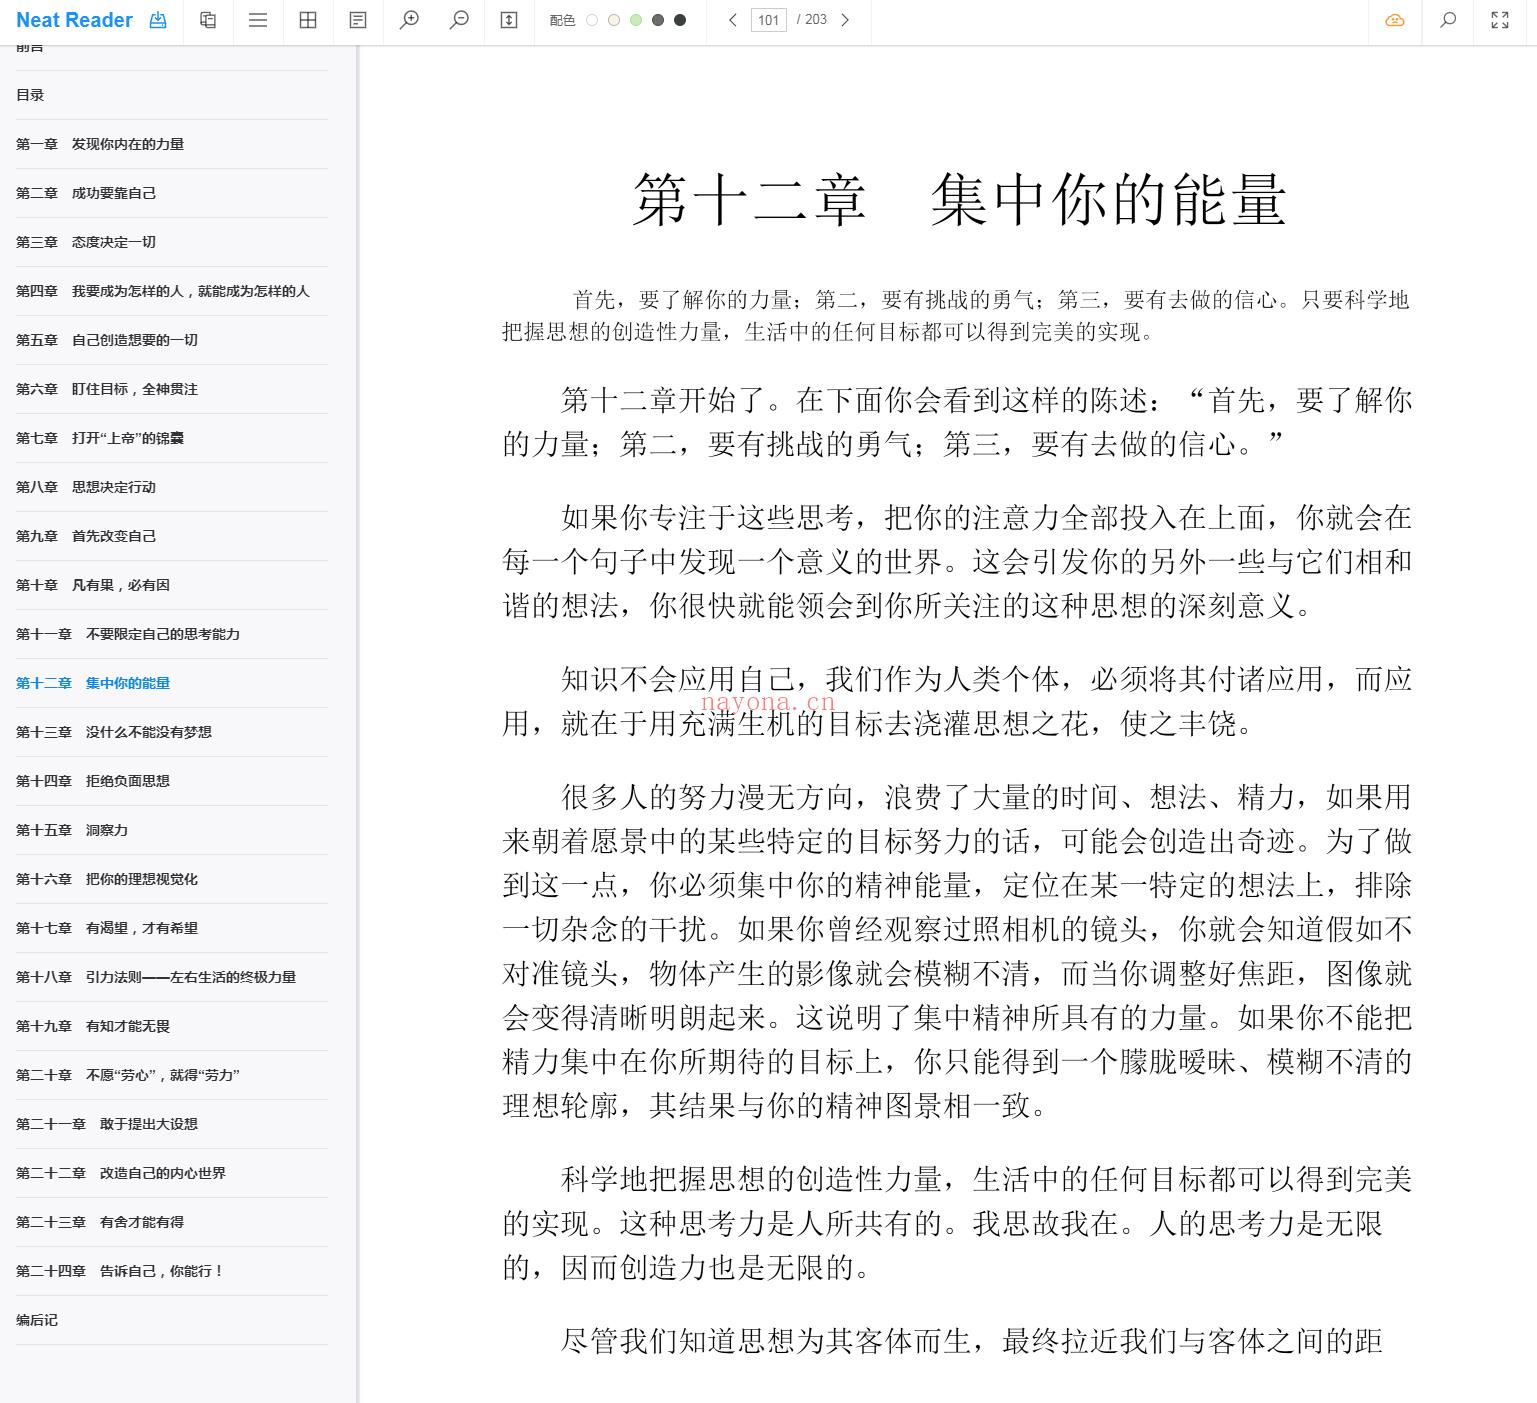Viewport: 1537px width, 1403px height.
Task: Open 第十一章 不要限定自己的思考能力
Action: pyautogui.click(x=172, y=634)
